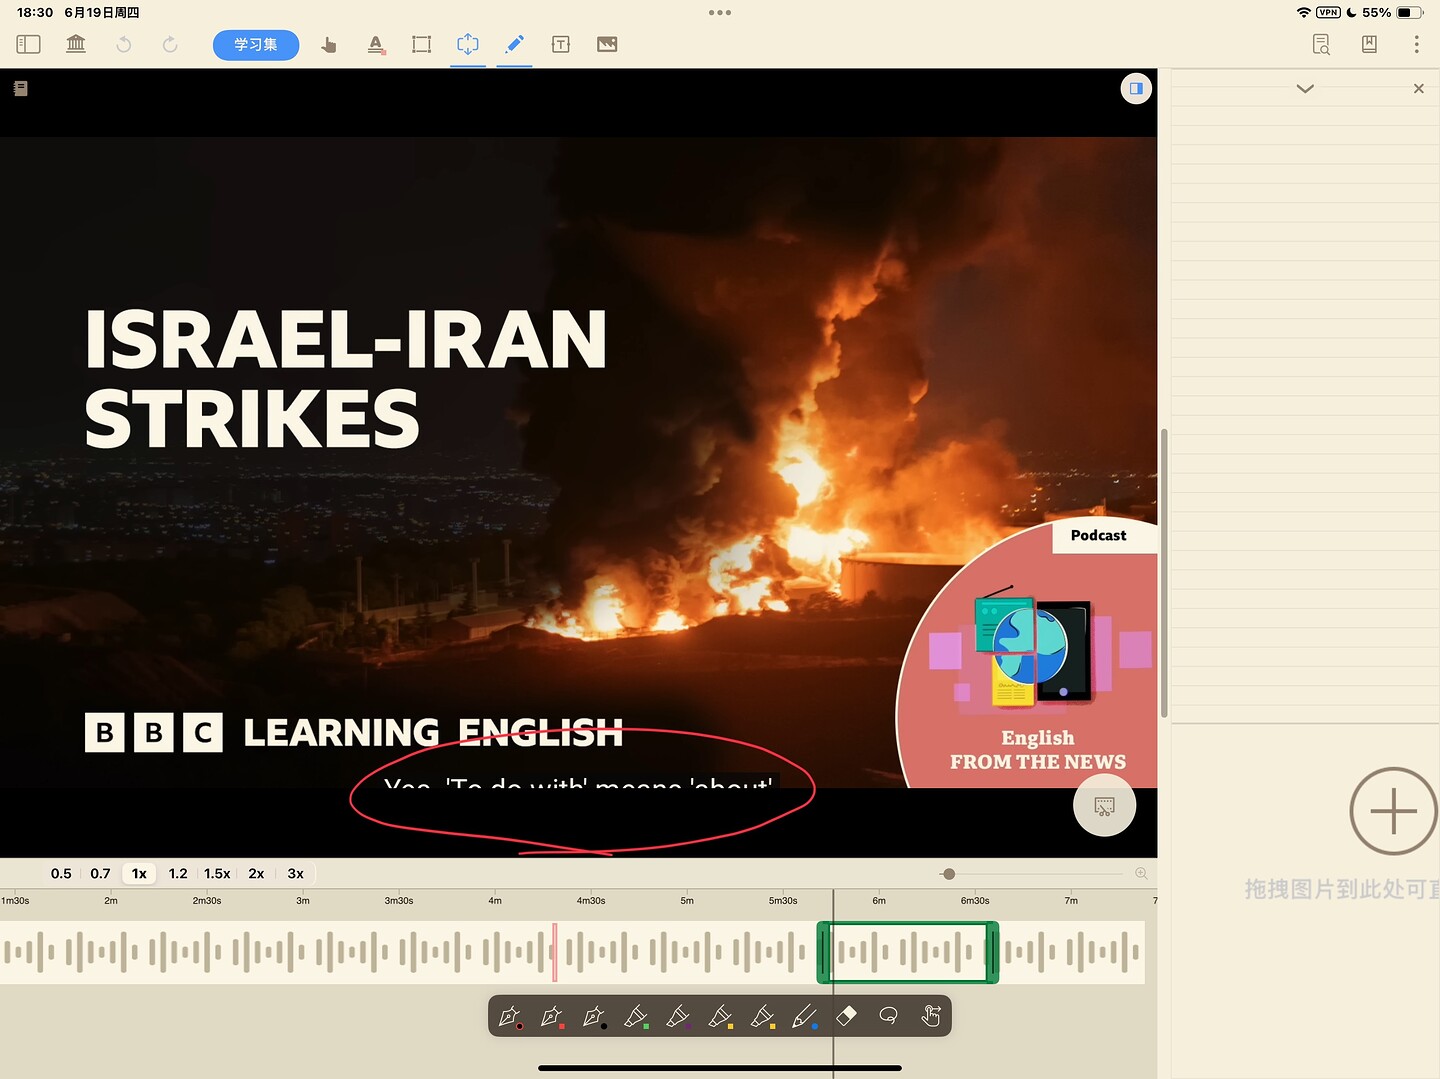Open the library building icon

[x=76, y=44]
